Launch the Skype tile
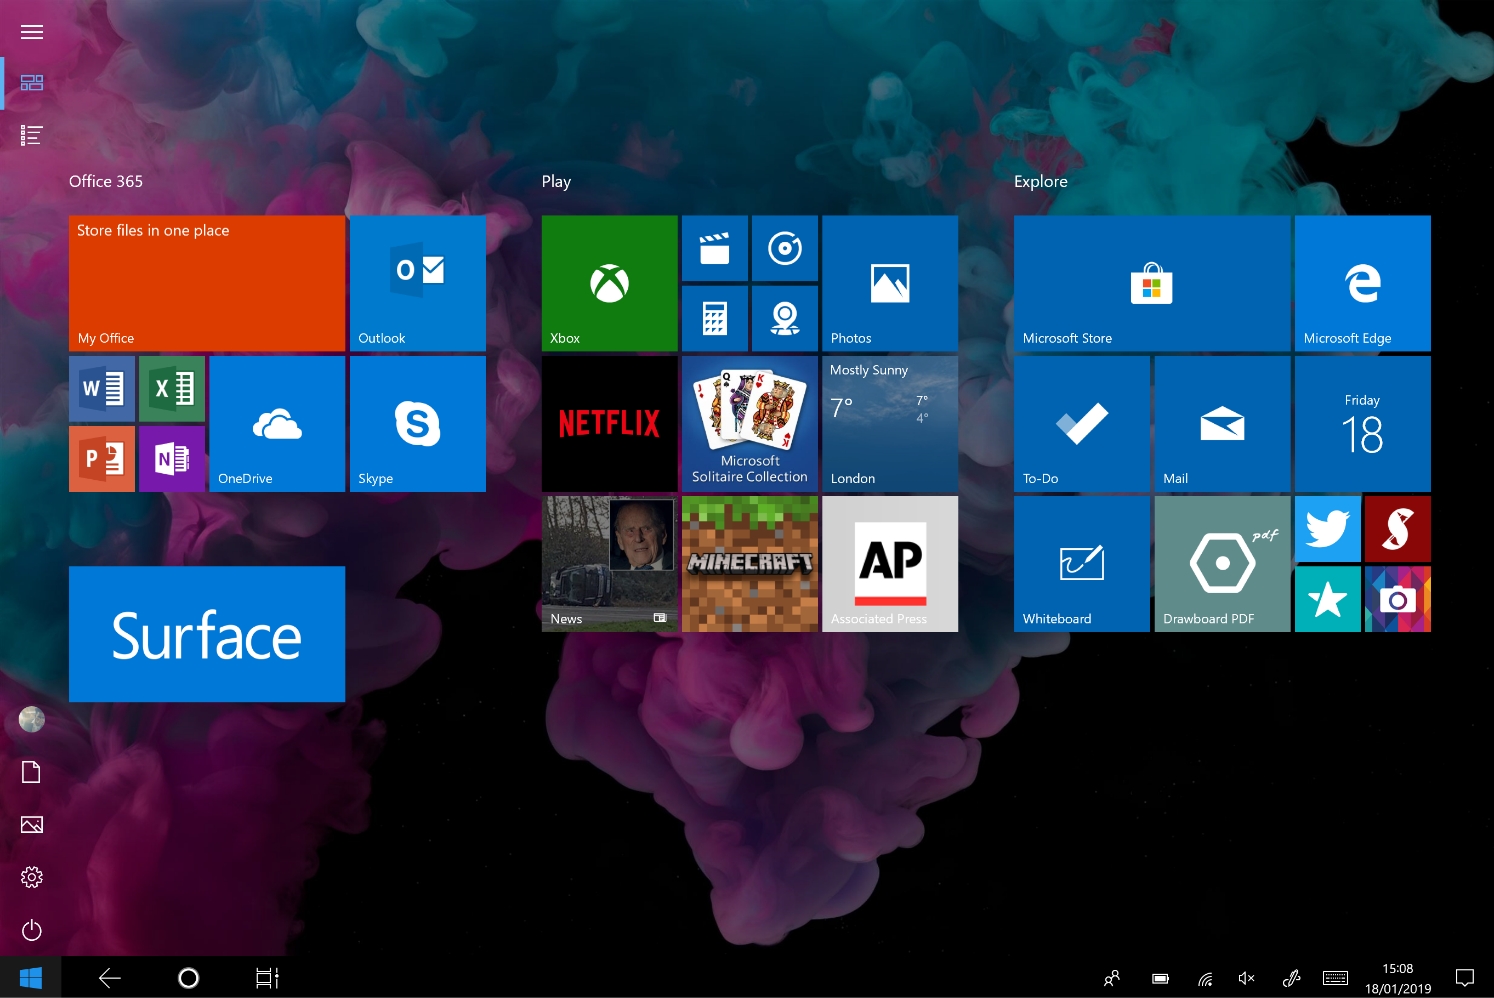 click(x=417, y=423)
